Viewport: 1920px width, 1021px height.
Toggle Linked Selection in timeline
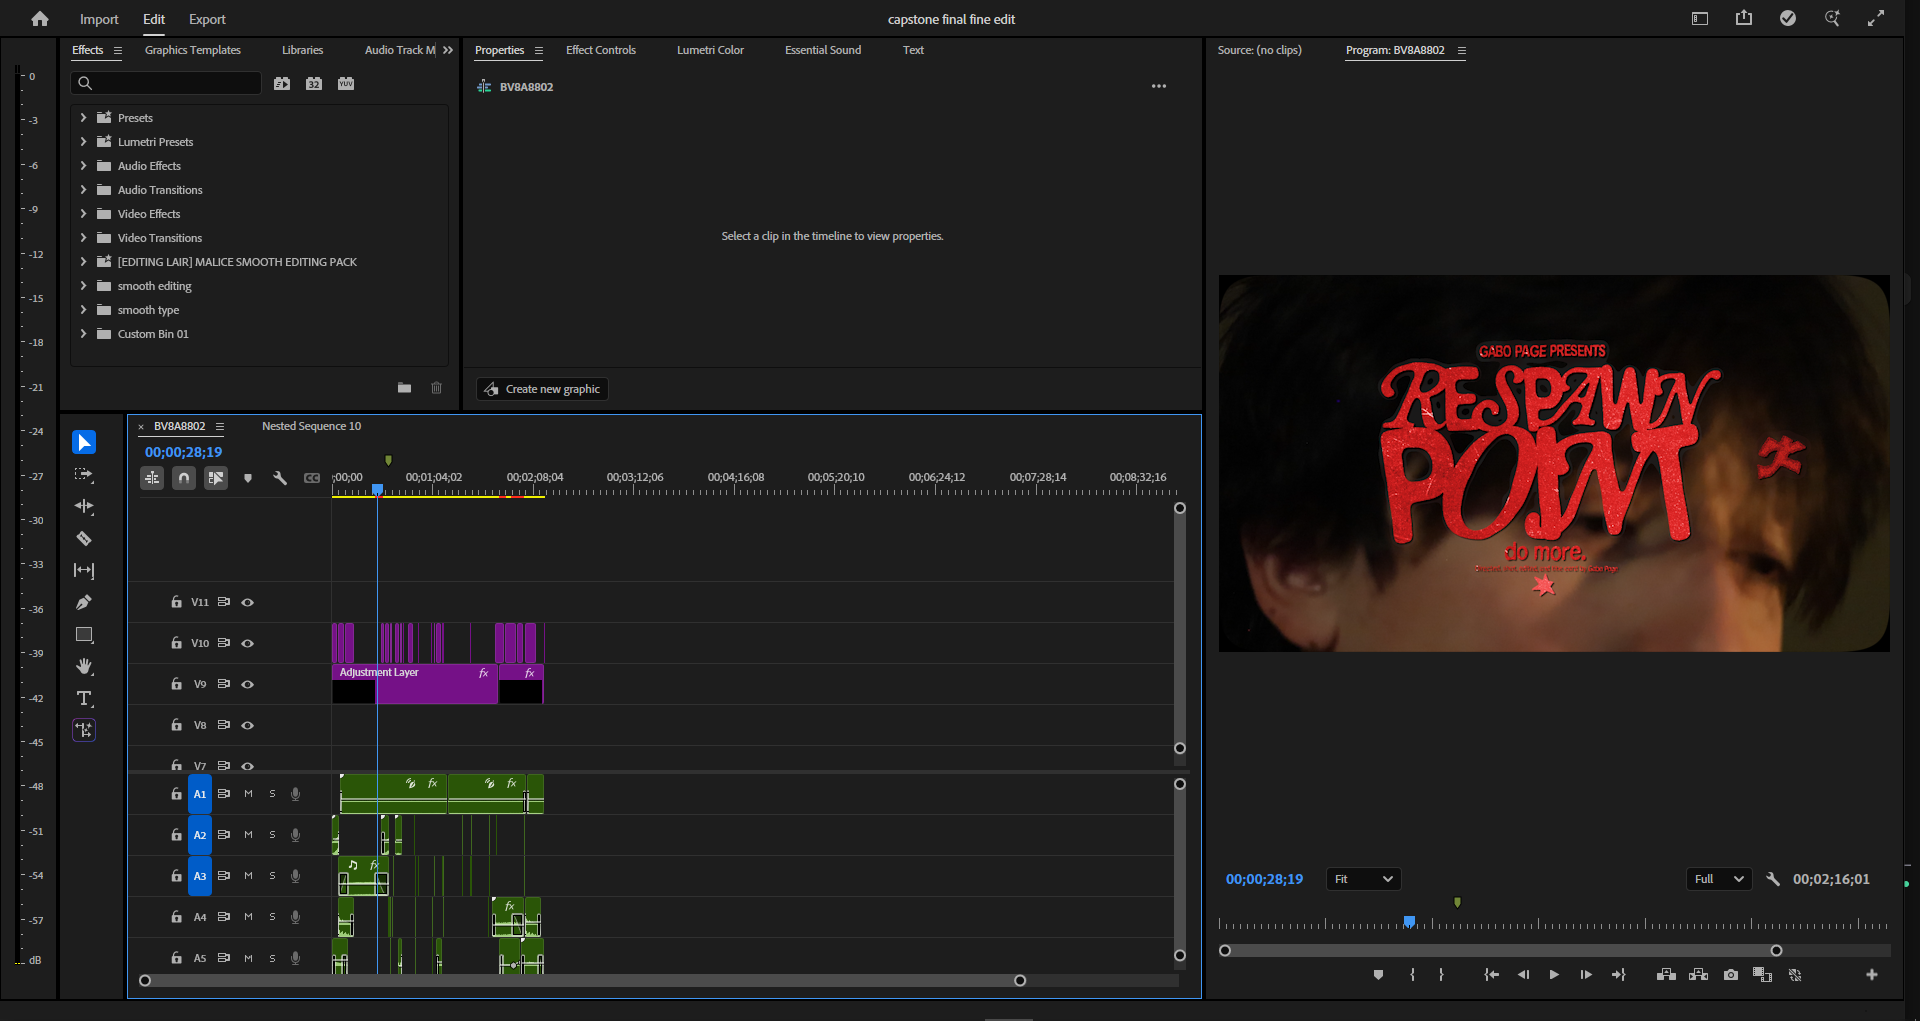pos(216,478)
